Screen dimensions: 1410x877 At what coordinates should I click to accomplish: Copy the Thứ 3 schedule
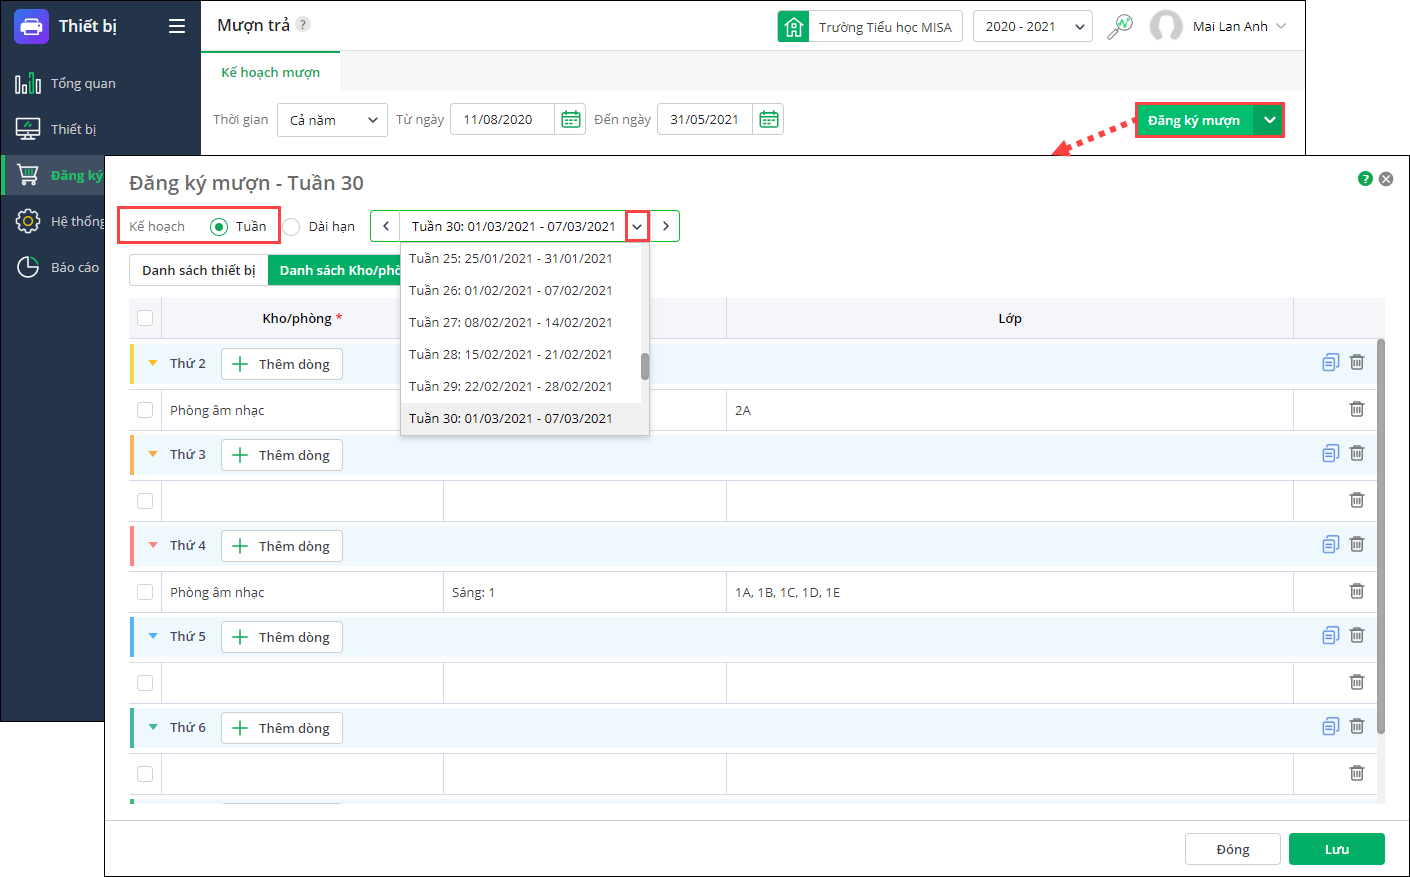pos(1330,453)
